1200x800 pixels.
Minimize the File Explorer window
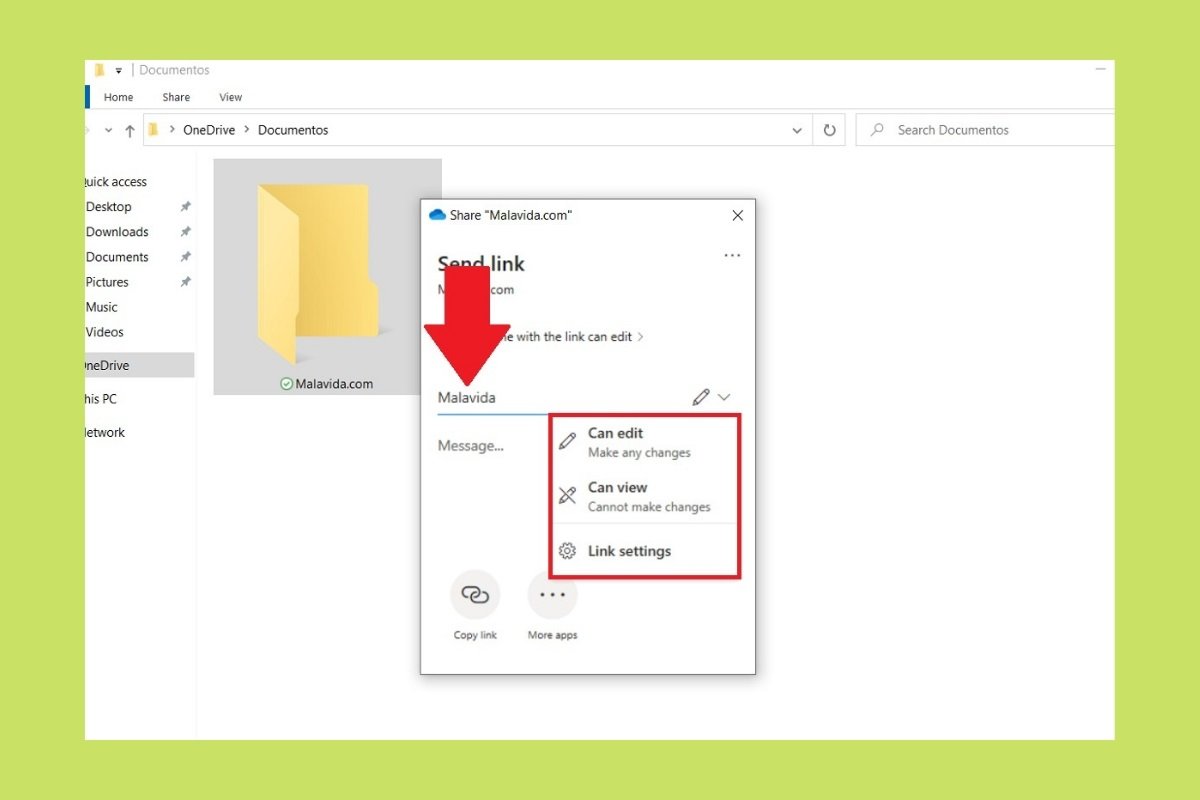1100,70
